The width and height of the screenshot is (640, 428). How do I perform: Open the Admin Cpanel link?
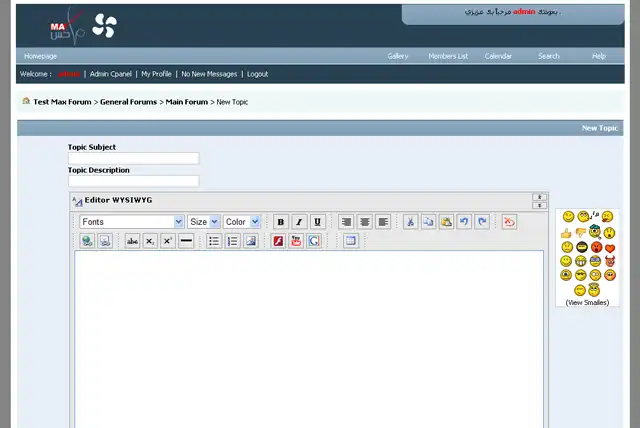tap(111, 74)
